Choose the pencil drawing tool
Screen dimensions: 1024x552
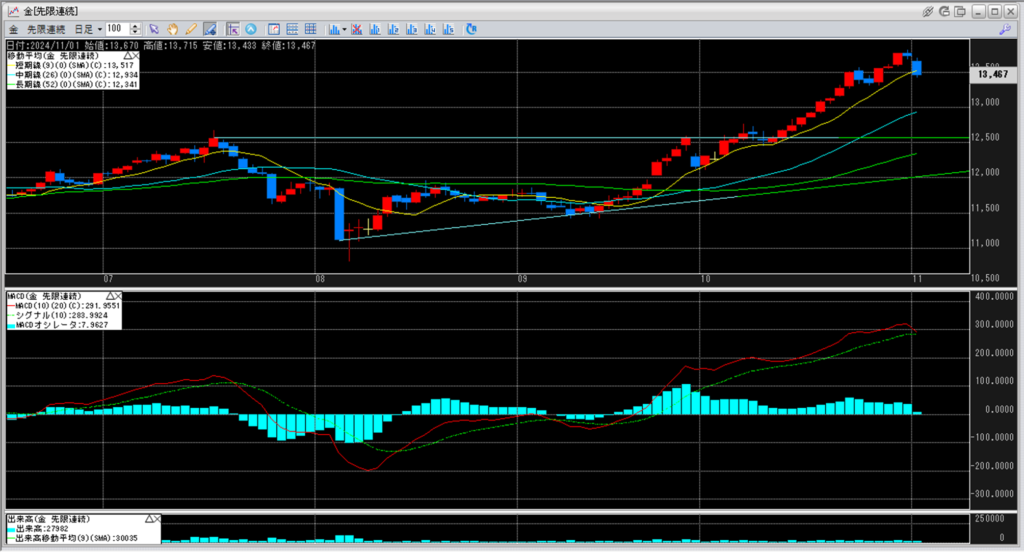click(x=190, y=29)
